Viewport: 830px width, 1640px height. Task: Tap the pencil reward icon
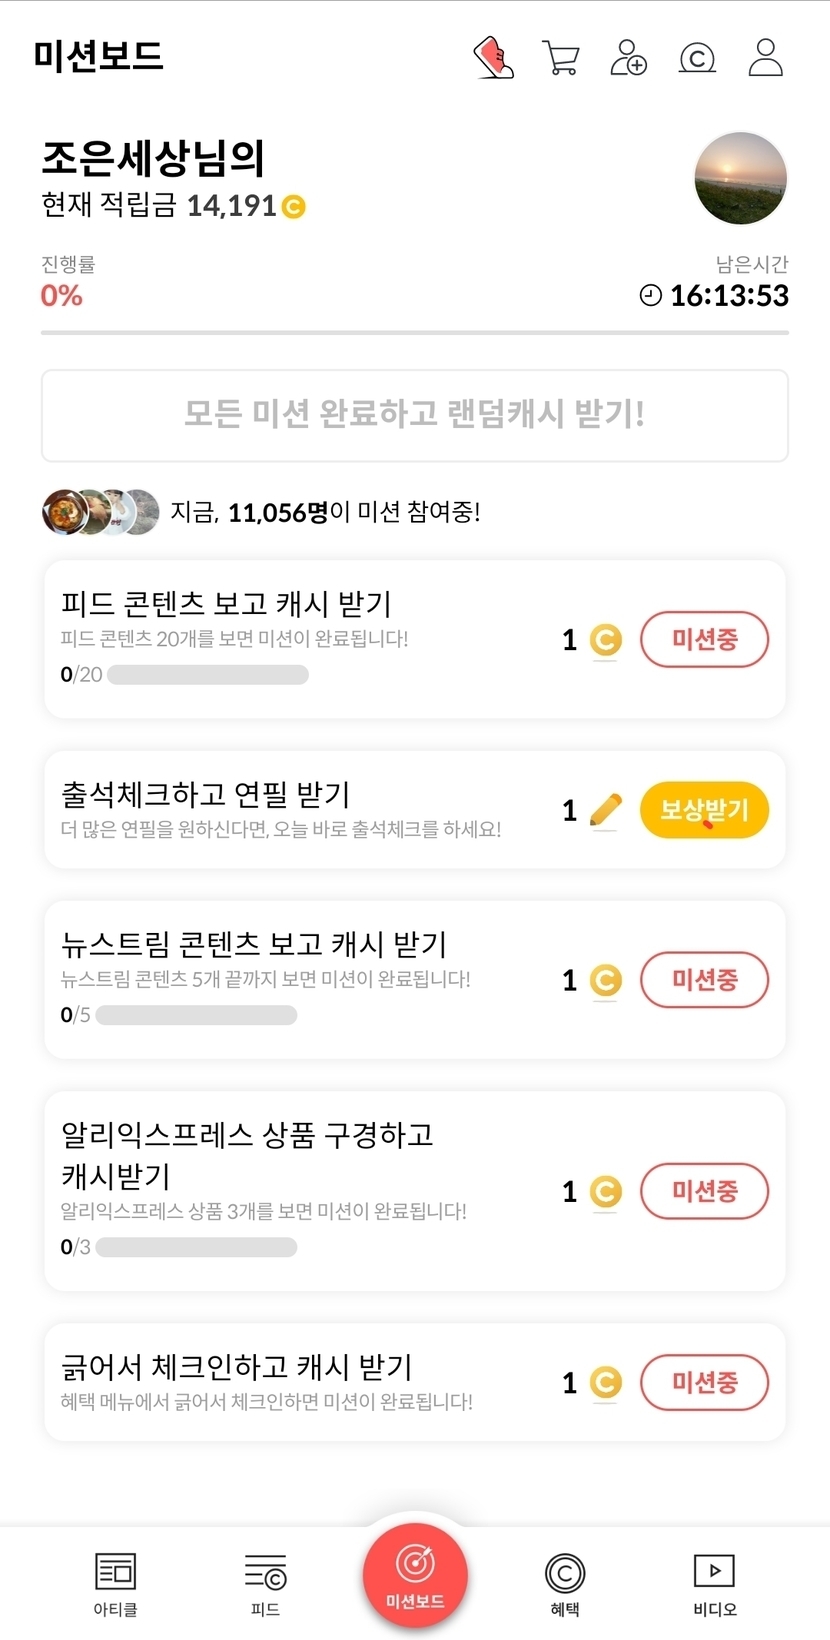tap(605, 810)
